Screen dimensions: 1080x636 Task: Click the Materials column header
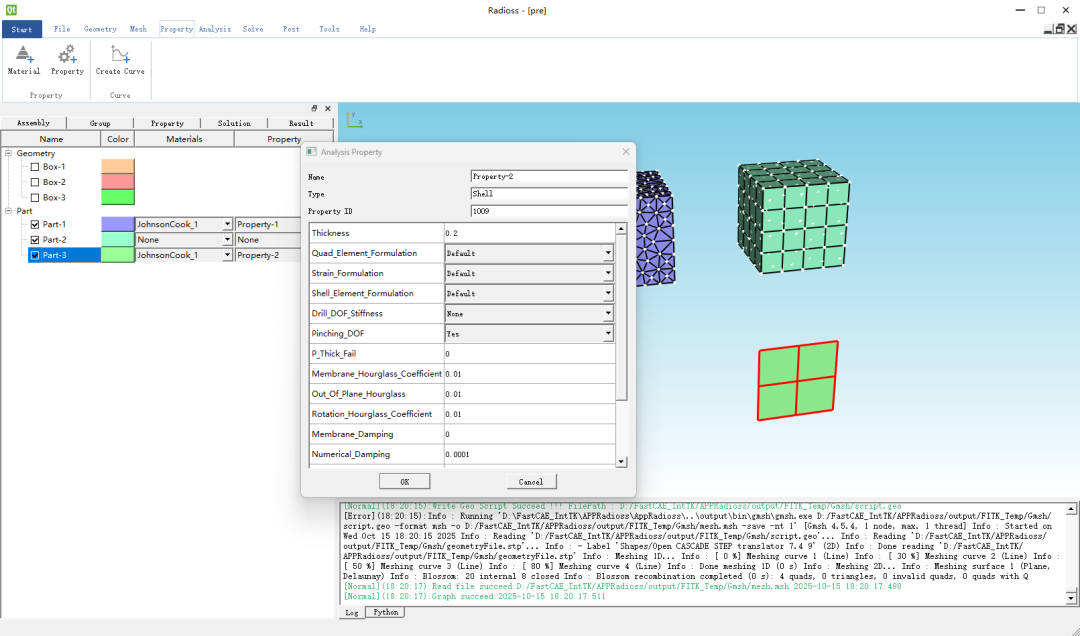[184, 139]
